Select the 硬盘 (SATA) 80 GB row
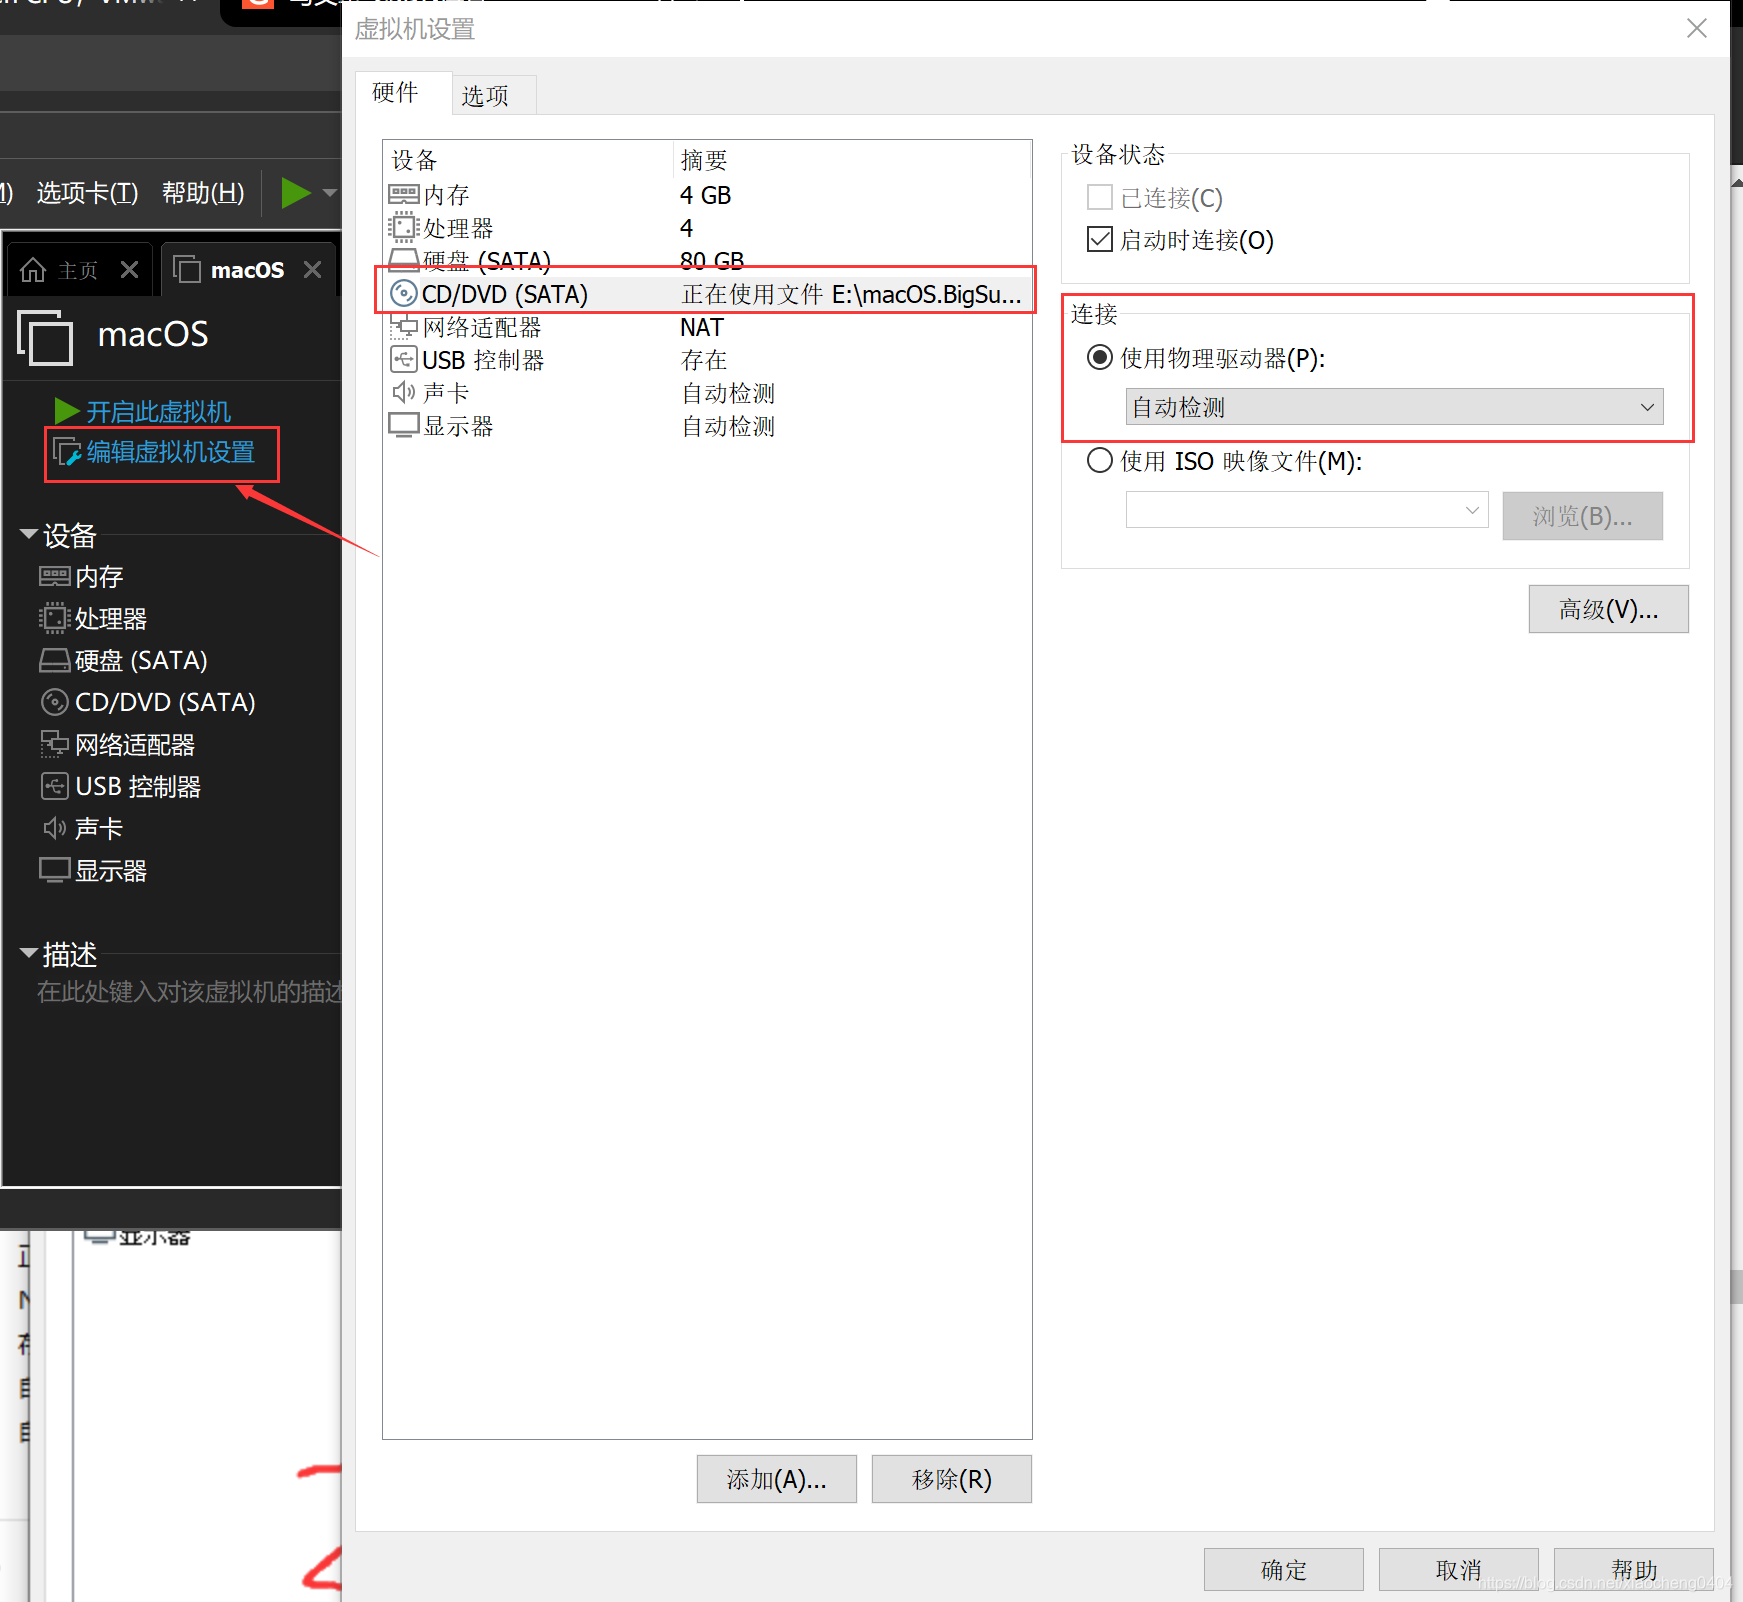 click(x=707, y=259)
